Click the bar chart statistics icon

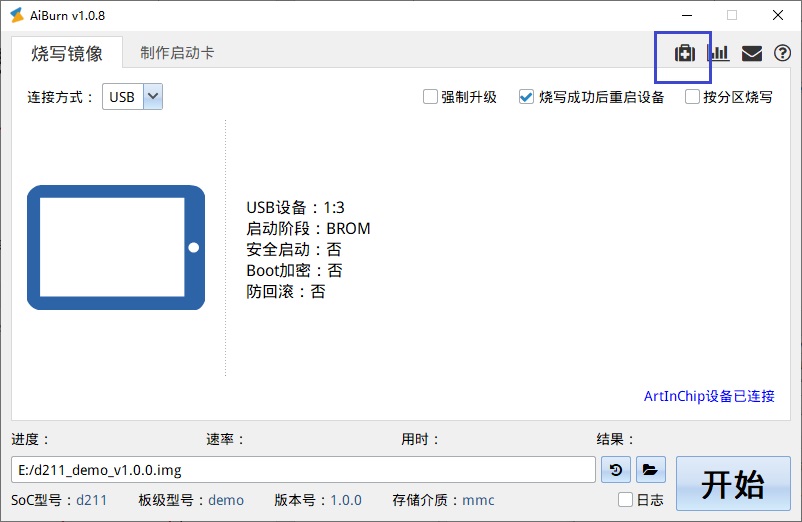coord(718,54)
